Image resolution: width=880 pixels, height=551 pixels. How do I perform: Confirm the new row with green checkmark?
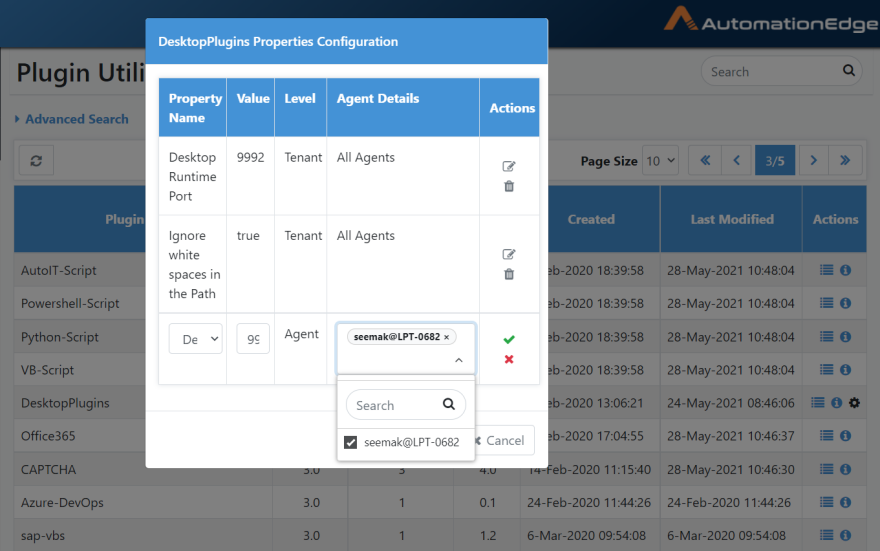pos(508,339)
